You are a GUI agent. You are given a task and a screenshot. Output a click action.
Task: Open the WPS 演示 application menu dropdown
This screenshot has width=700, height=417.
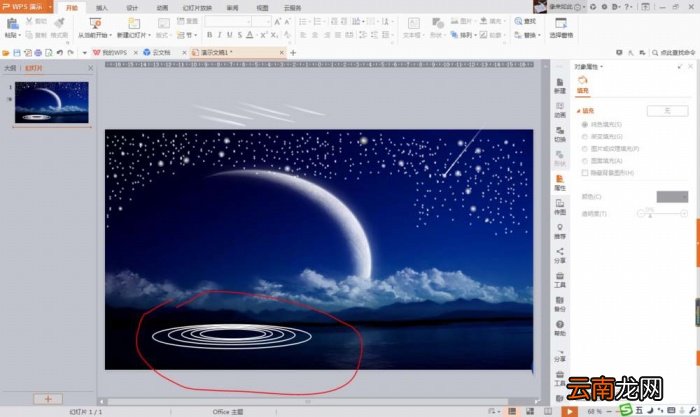50,7
